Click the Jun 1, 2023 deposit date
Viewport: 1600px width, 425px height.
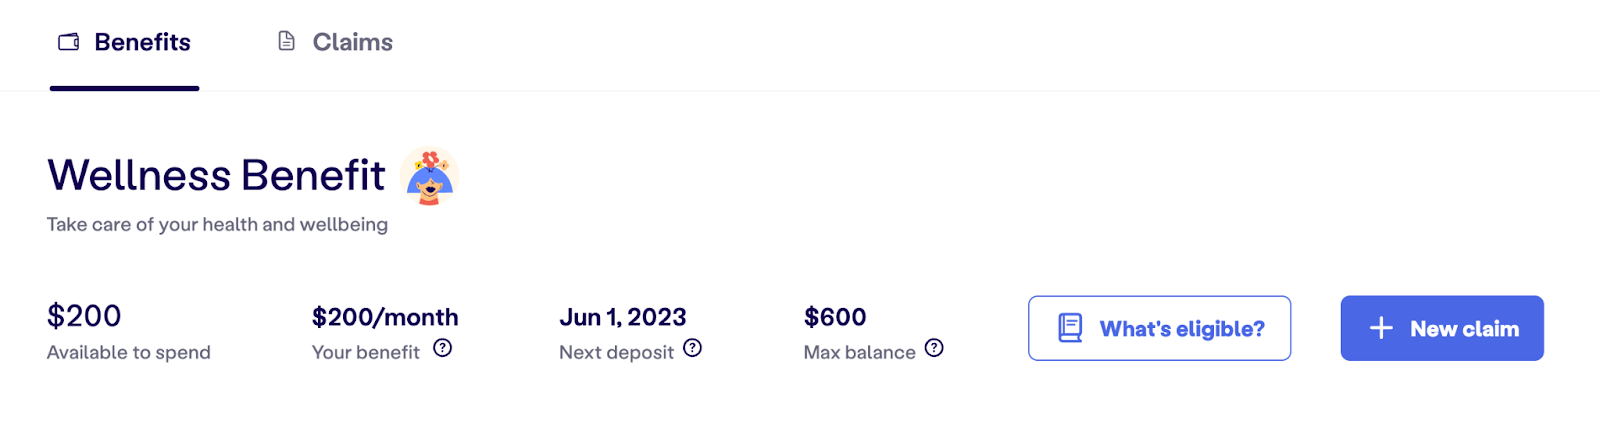[623, 317]
